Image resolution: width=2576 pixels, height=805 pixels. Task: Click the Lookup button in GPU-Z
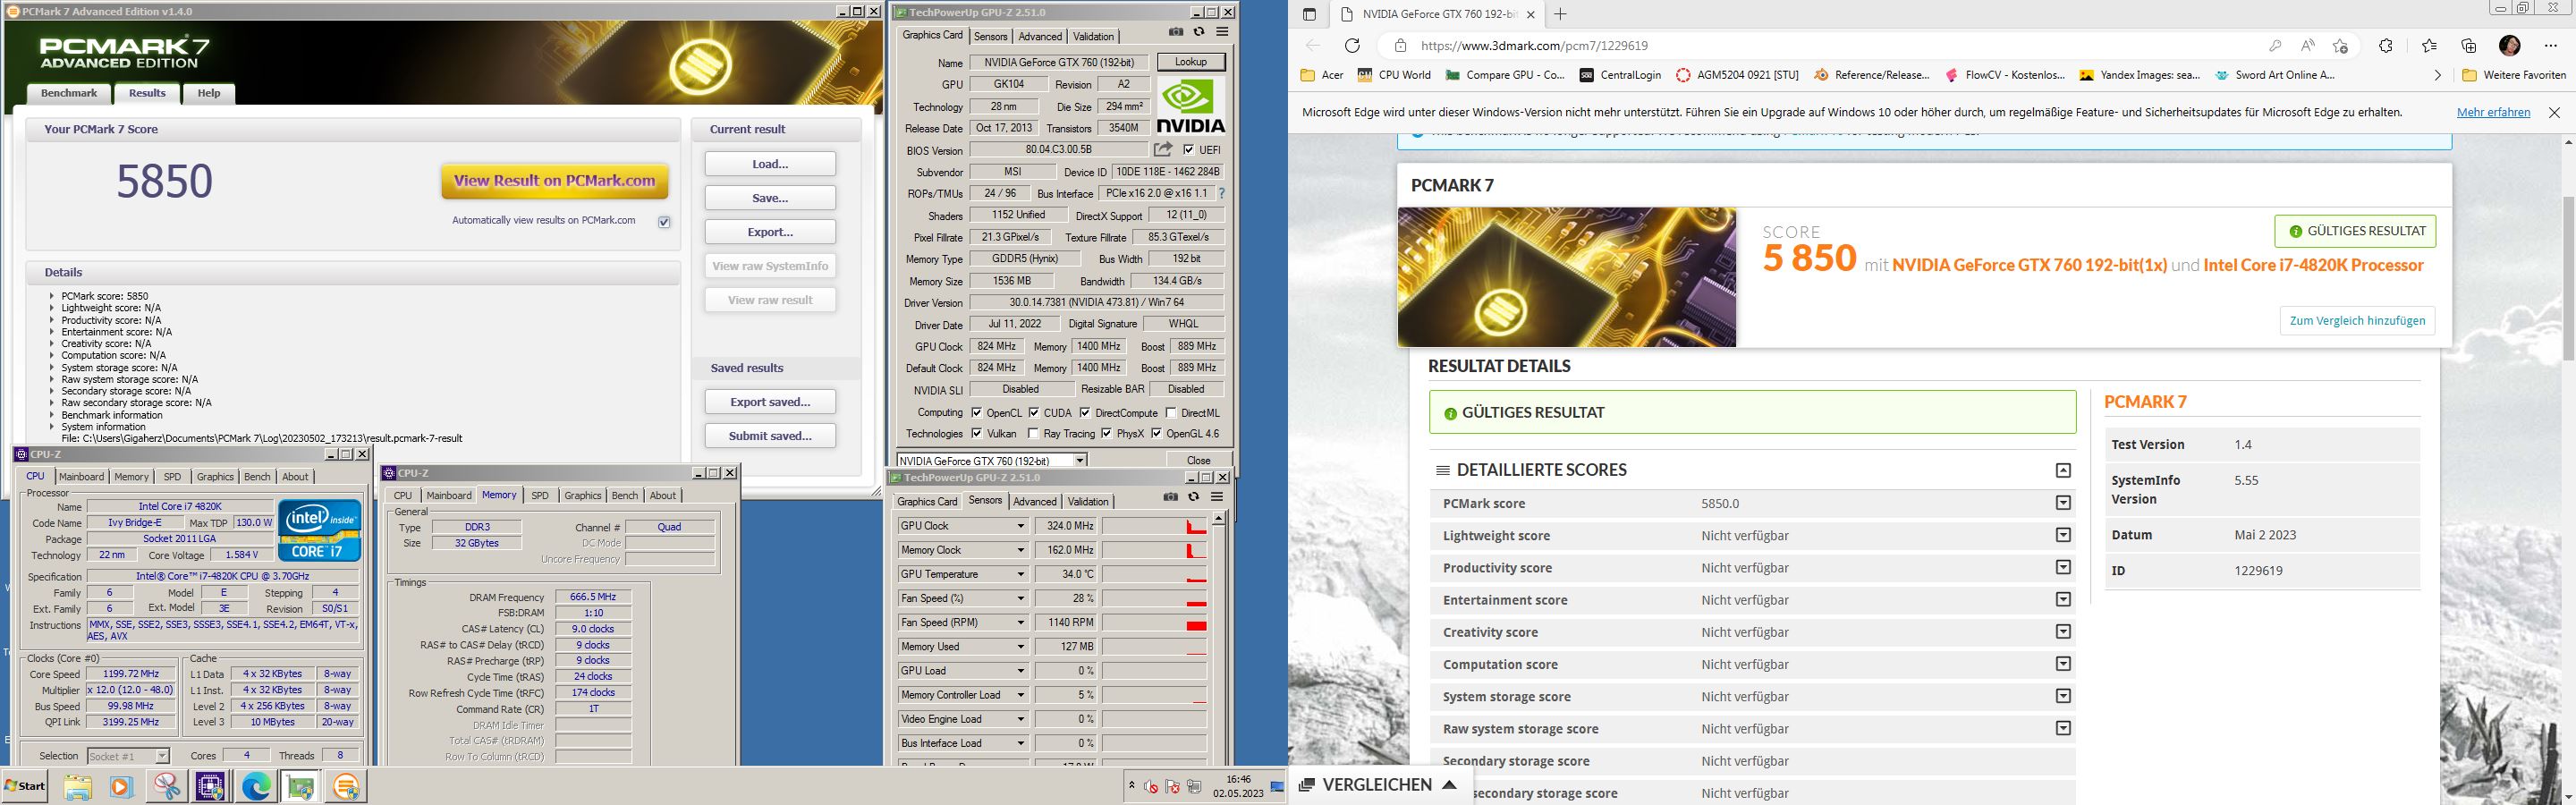(x=1190, y=62)
